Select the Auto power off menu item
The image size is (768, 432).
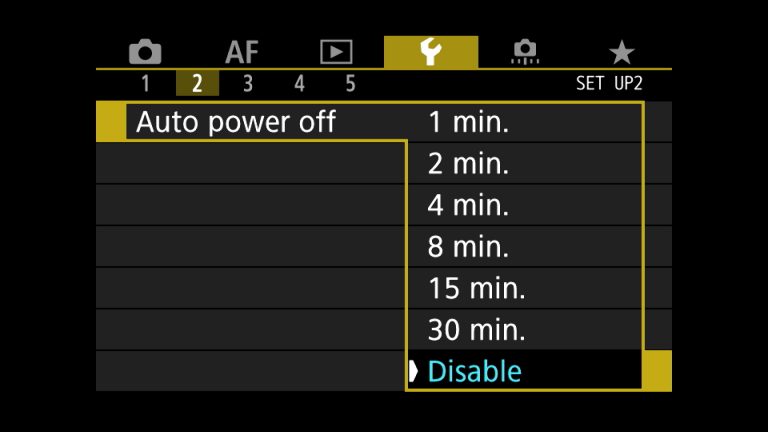click(236, 123)
